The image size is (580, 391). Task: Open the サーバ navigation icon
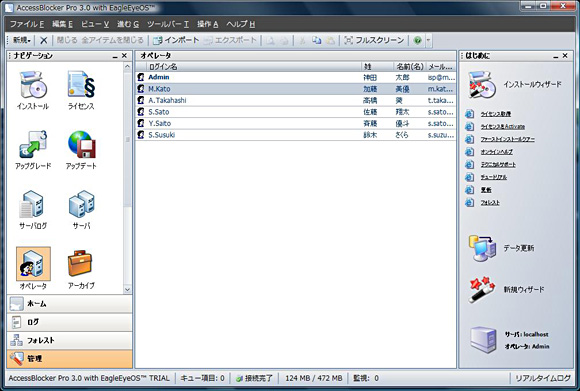click(x=81, y=204)
